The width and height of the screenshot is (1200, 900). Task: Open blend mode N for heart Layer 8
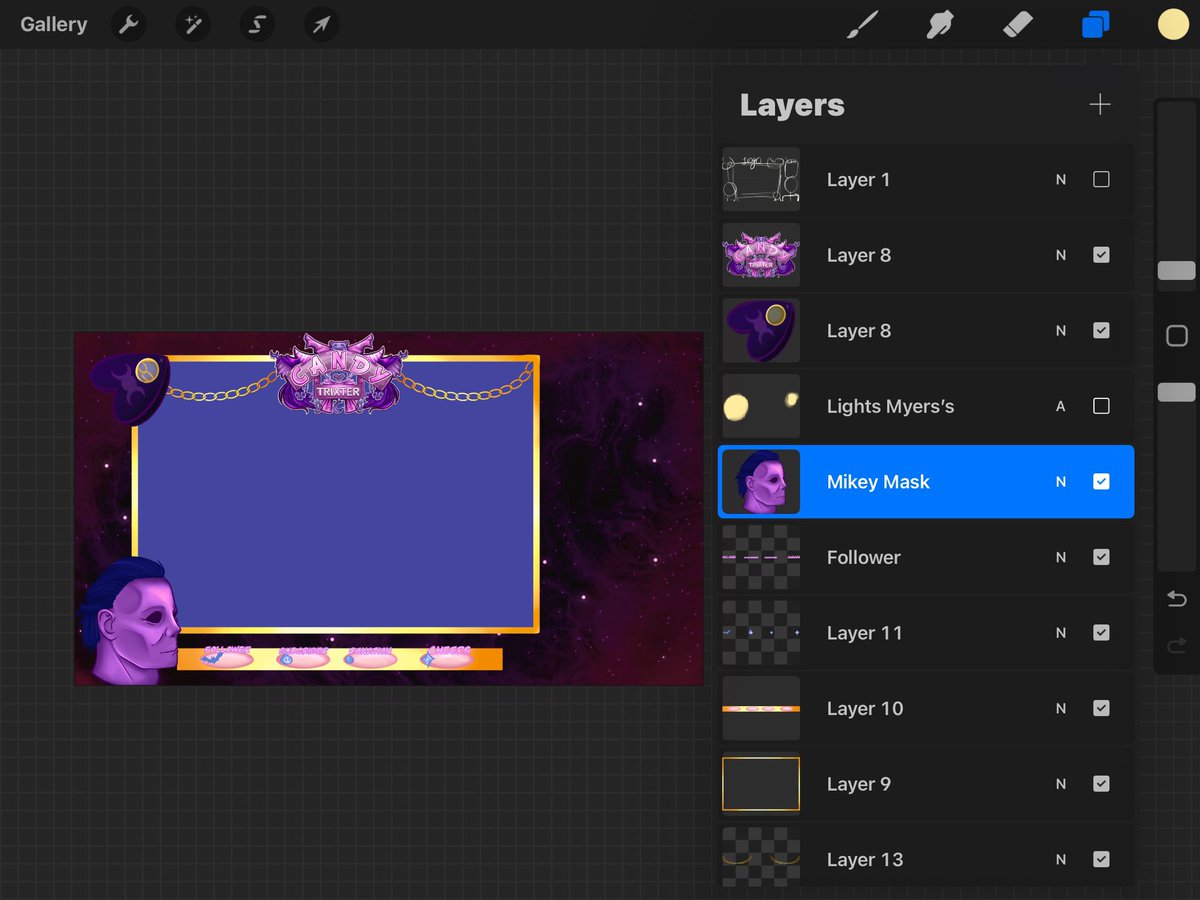coord(1061,331)
